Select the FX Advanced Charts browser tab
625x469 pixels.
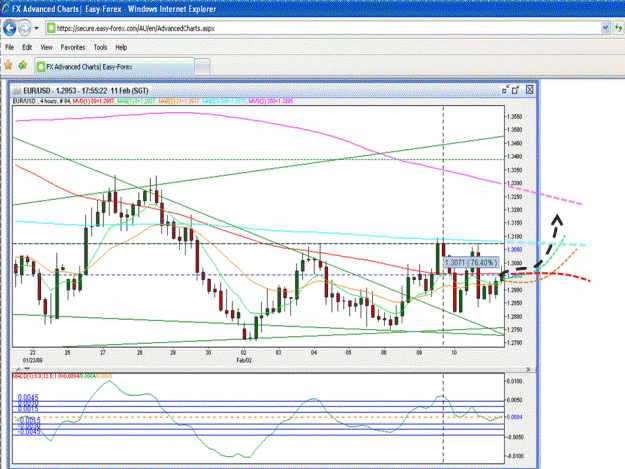click(114, 67)
